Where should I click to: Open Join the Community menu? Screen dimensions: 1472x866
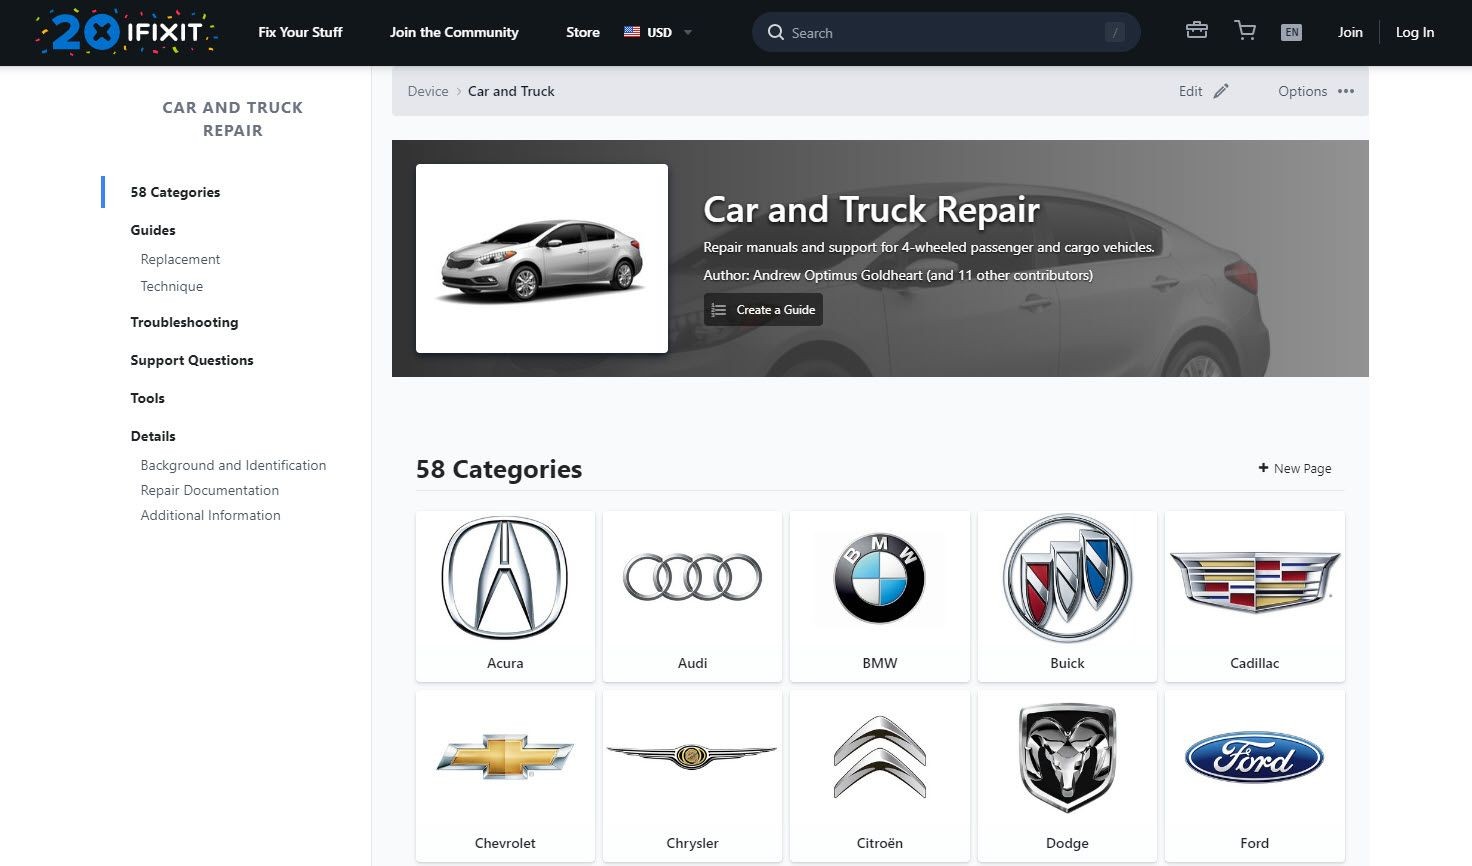click(x=454, y=32)
